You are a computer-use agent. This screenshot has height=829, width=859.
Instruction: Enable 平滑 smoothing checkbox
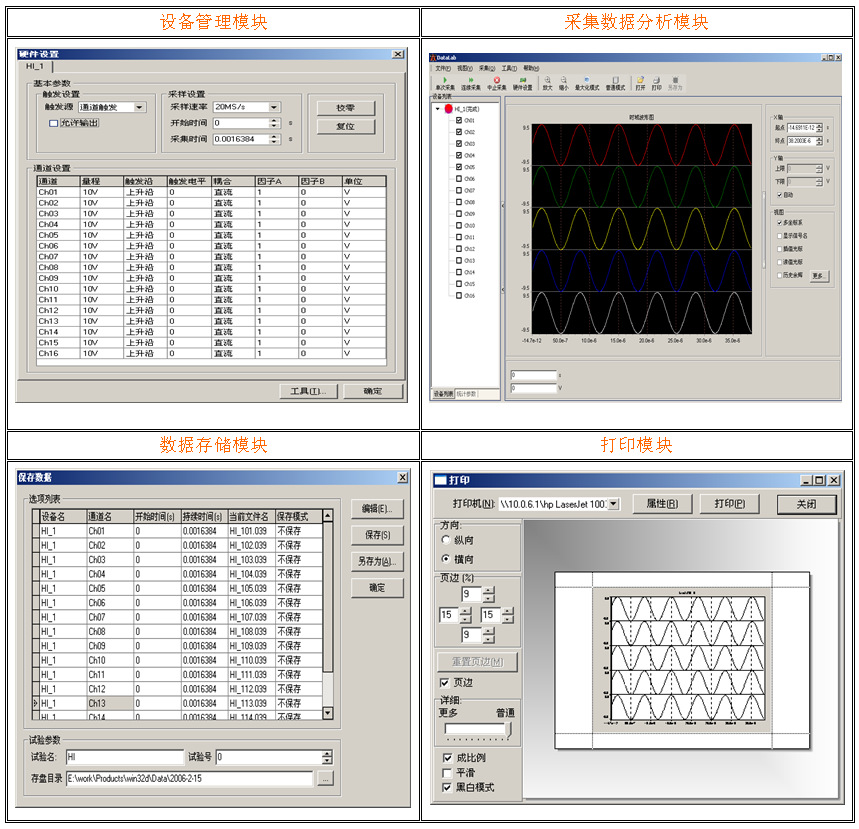[447, 773]
